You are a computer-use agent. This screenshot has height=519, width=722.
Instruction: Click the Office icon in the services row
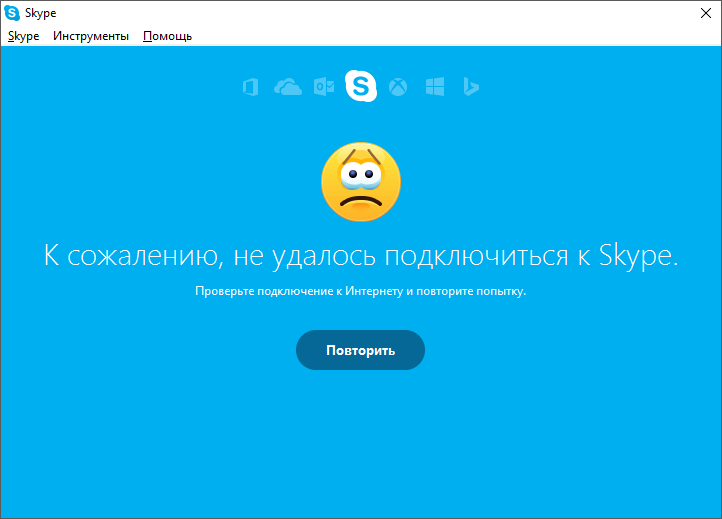pyautogui.click(x=250, y=87)
